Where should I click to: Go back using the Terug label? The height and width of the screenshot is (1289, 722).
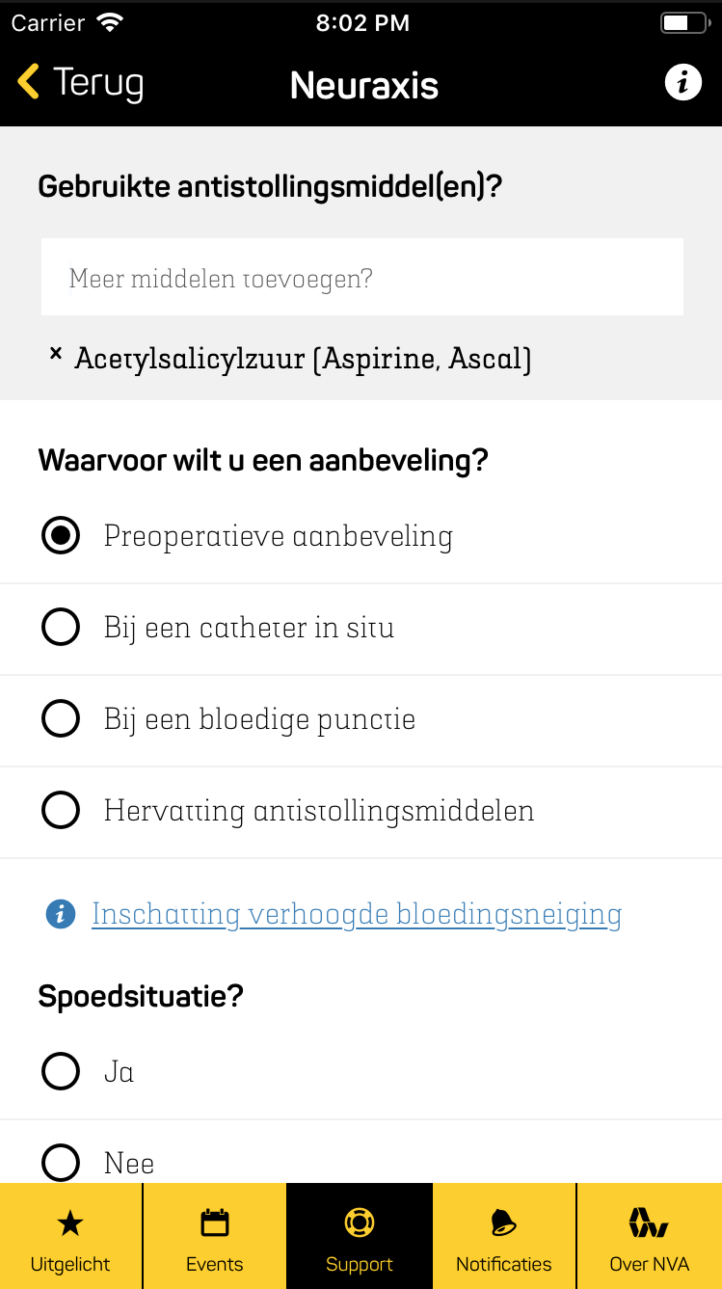(98, 83)
